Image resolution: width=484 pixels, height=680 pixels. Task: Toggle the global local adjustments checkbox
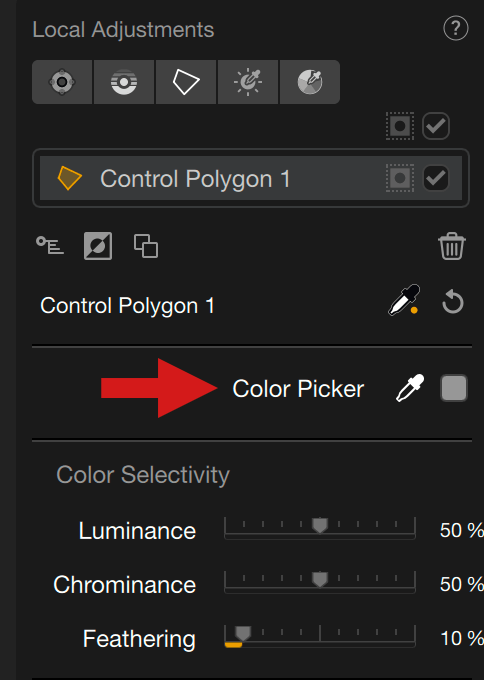point(436,126)
